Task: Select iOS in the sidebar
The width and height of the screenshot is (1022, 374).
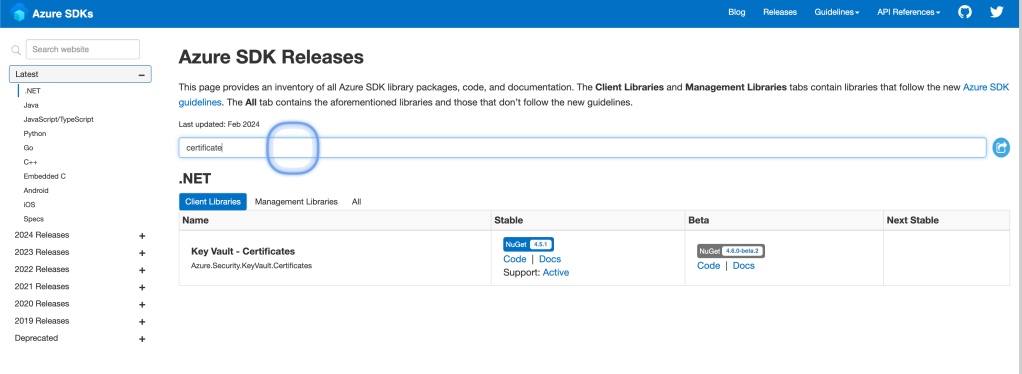Action: click(x=29, y=205)
